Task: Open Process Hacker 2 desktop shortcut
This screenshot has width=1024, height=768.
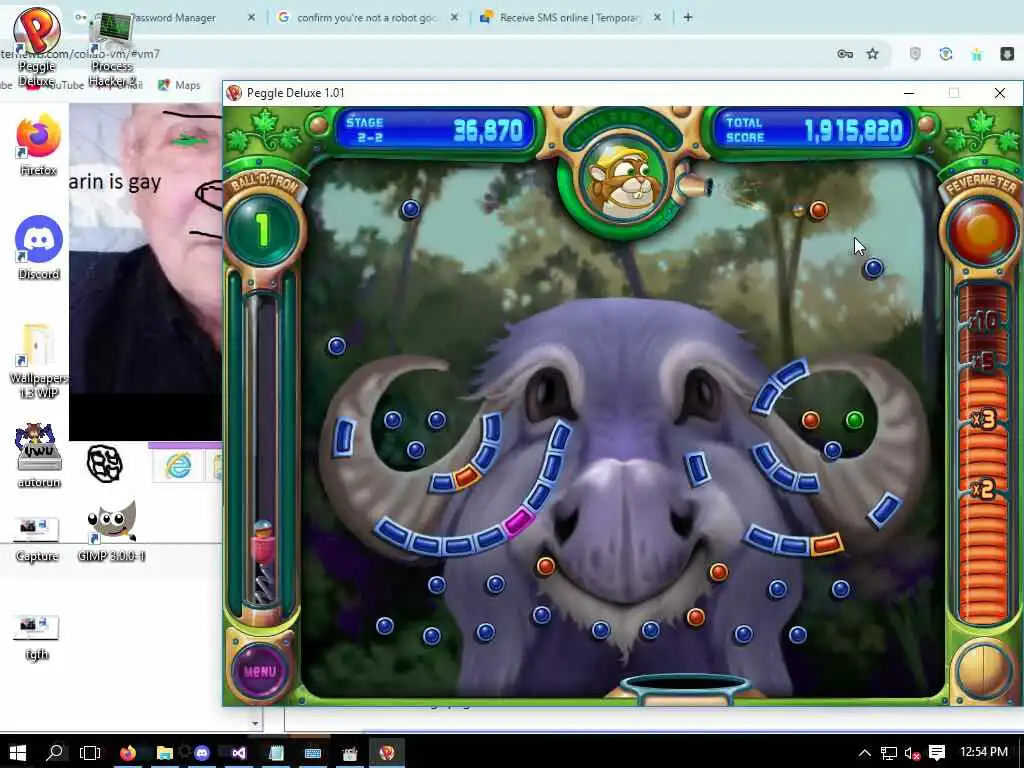Action: [x=112, y=50]
